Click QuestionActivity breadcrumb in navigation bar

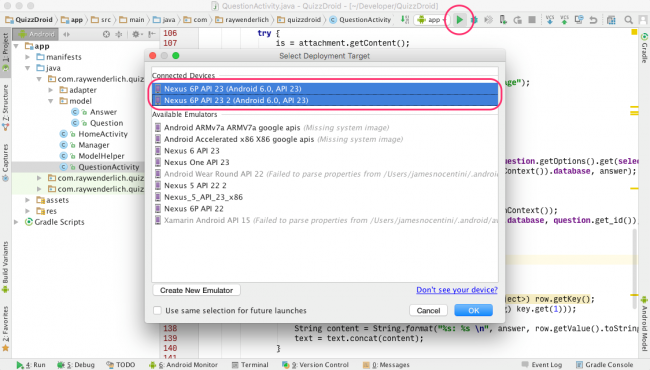[x=361, y=19]
